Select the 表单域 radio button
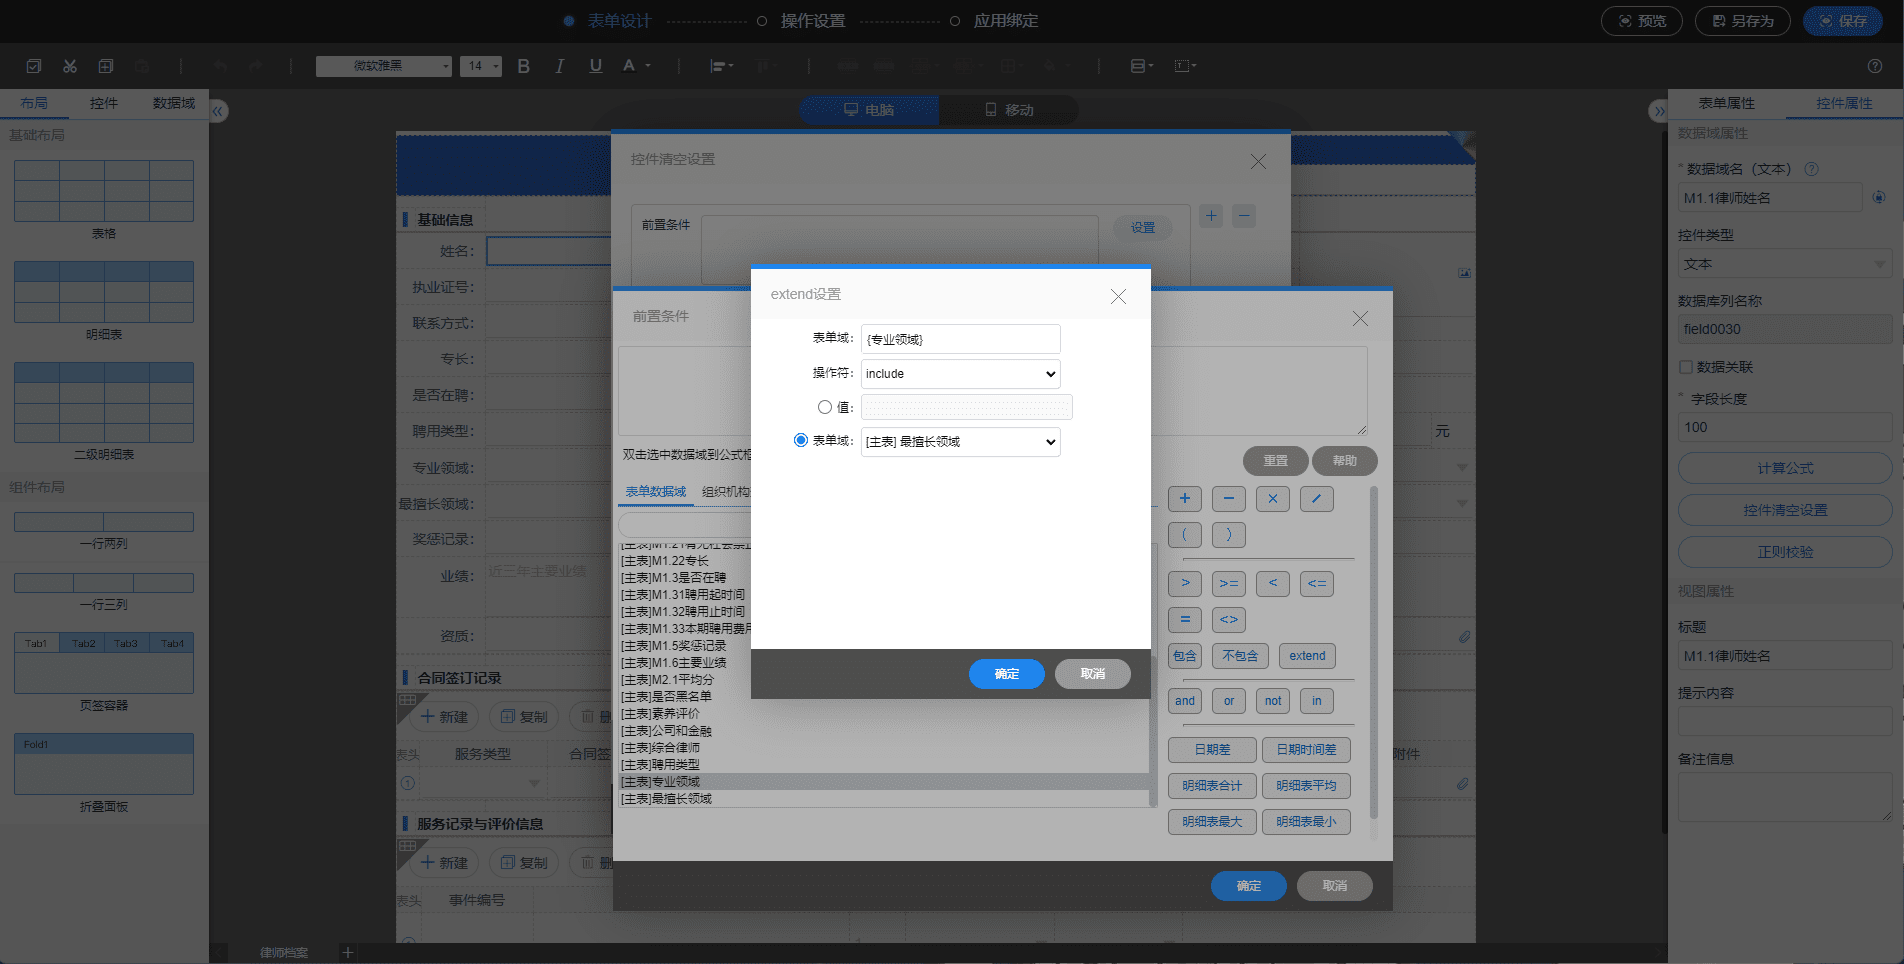1904x964 pixels. pyautogui.click(x=800, y=440)
